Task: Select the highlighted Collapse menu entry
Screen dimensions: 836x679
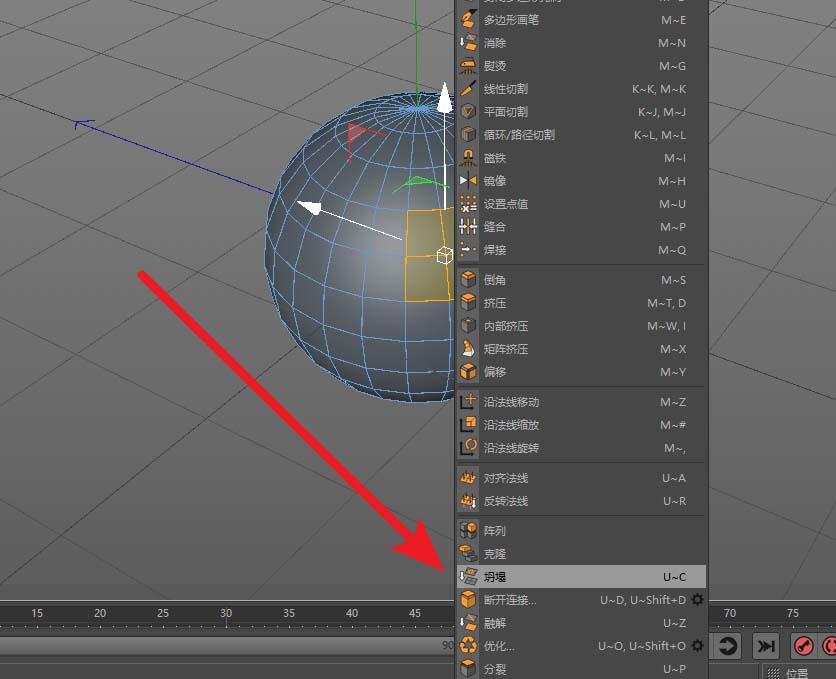Action: click(x=560, y=576)
